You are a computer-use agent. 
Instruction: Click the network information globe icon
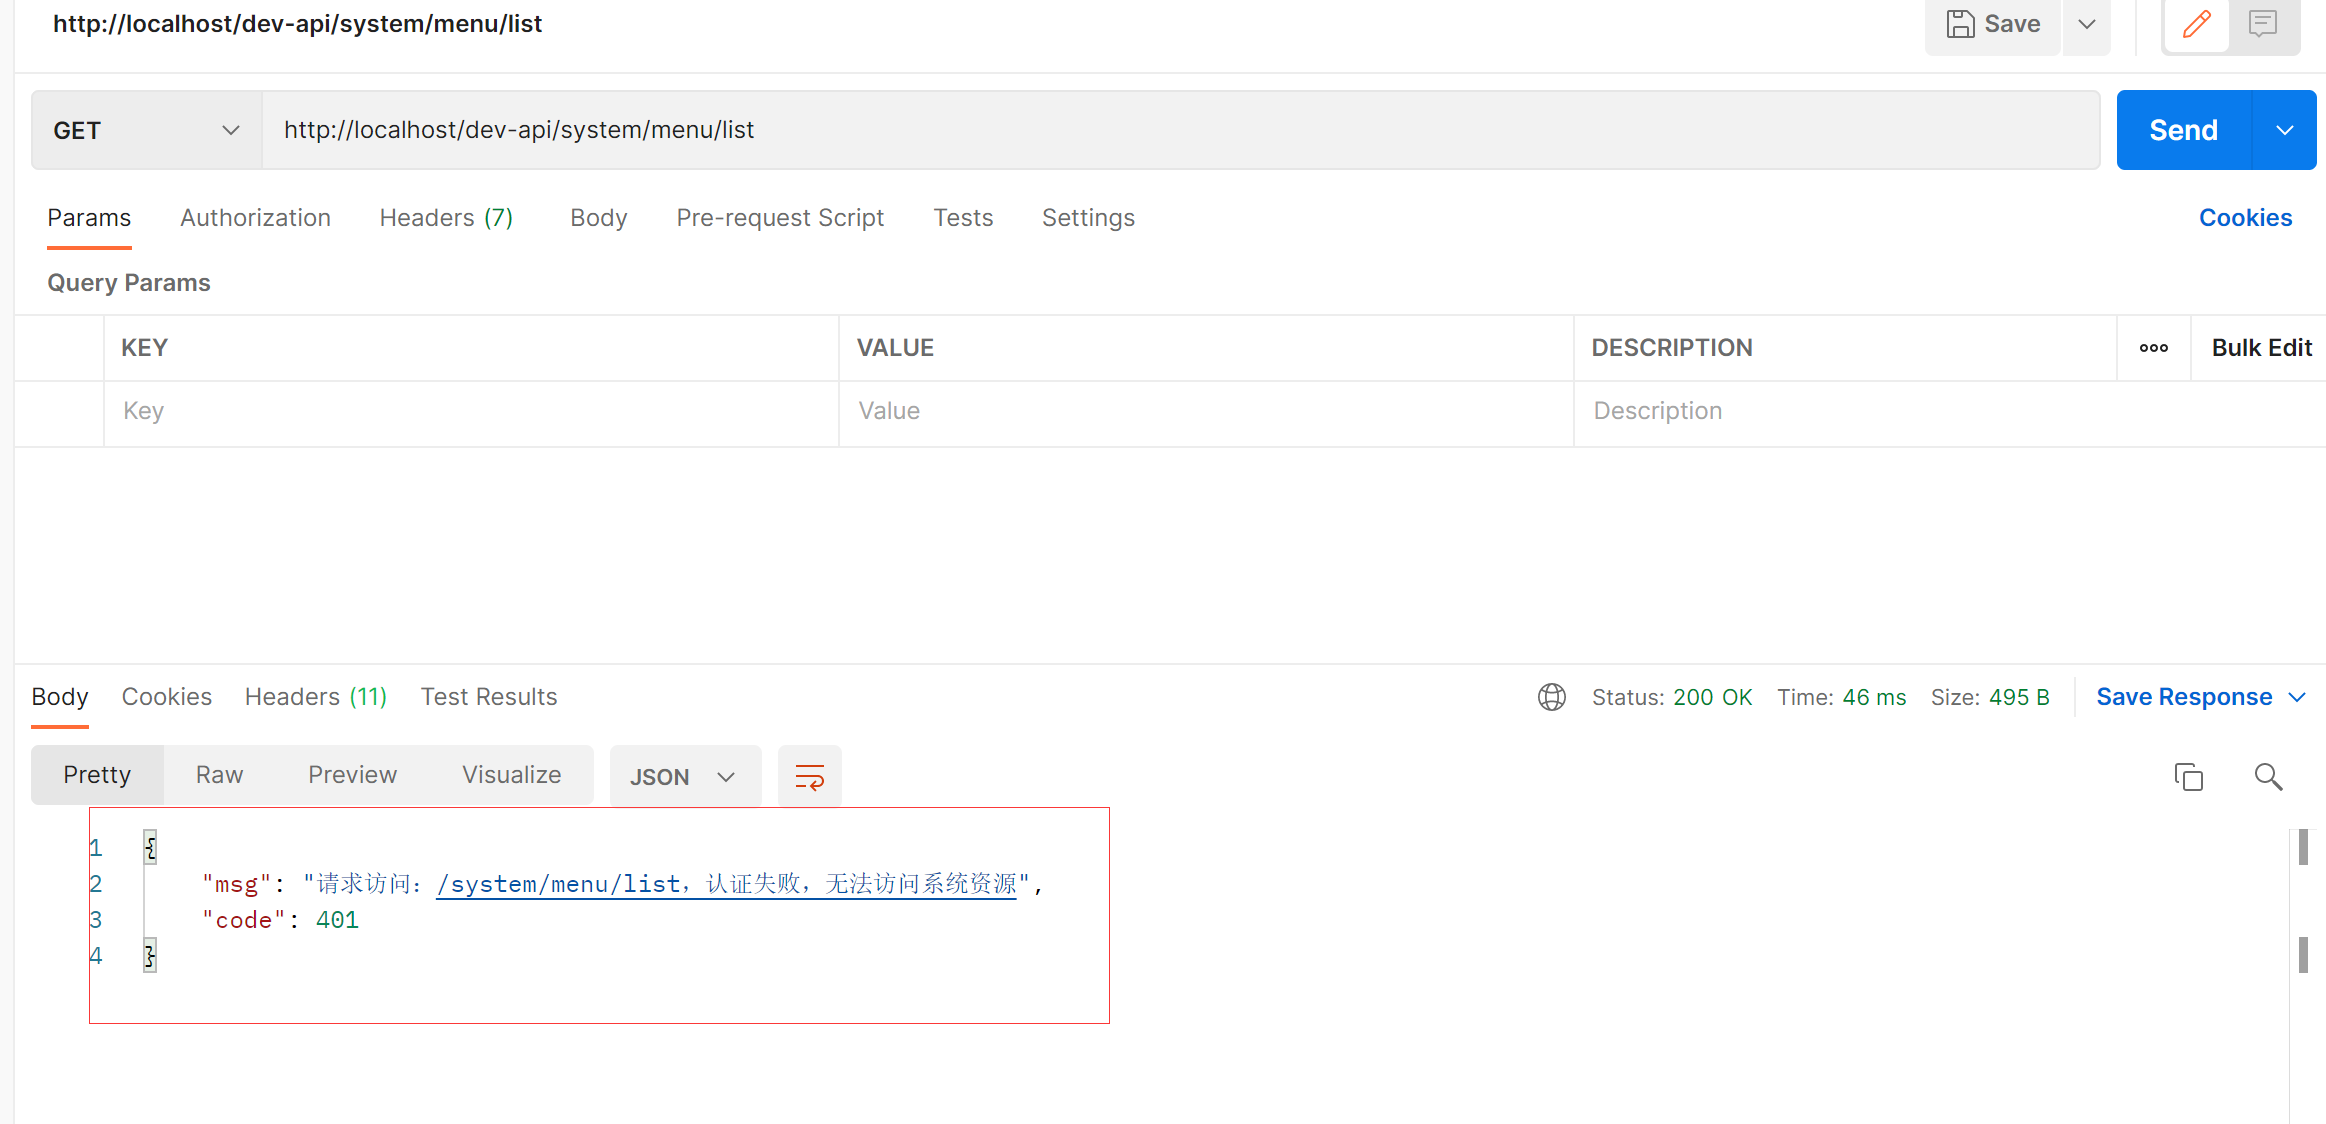(x=1551, y=697)
